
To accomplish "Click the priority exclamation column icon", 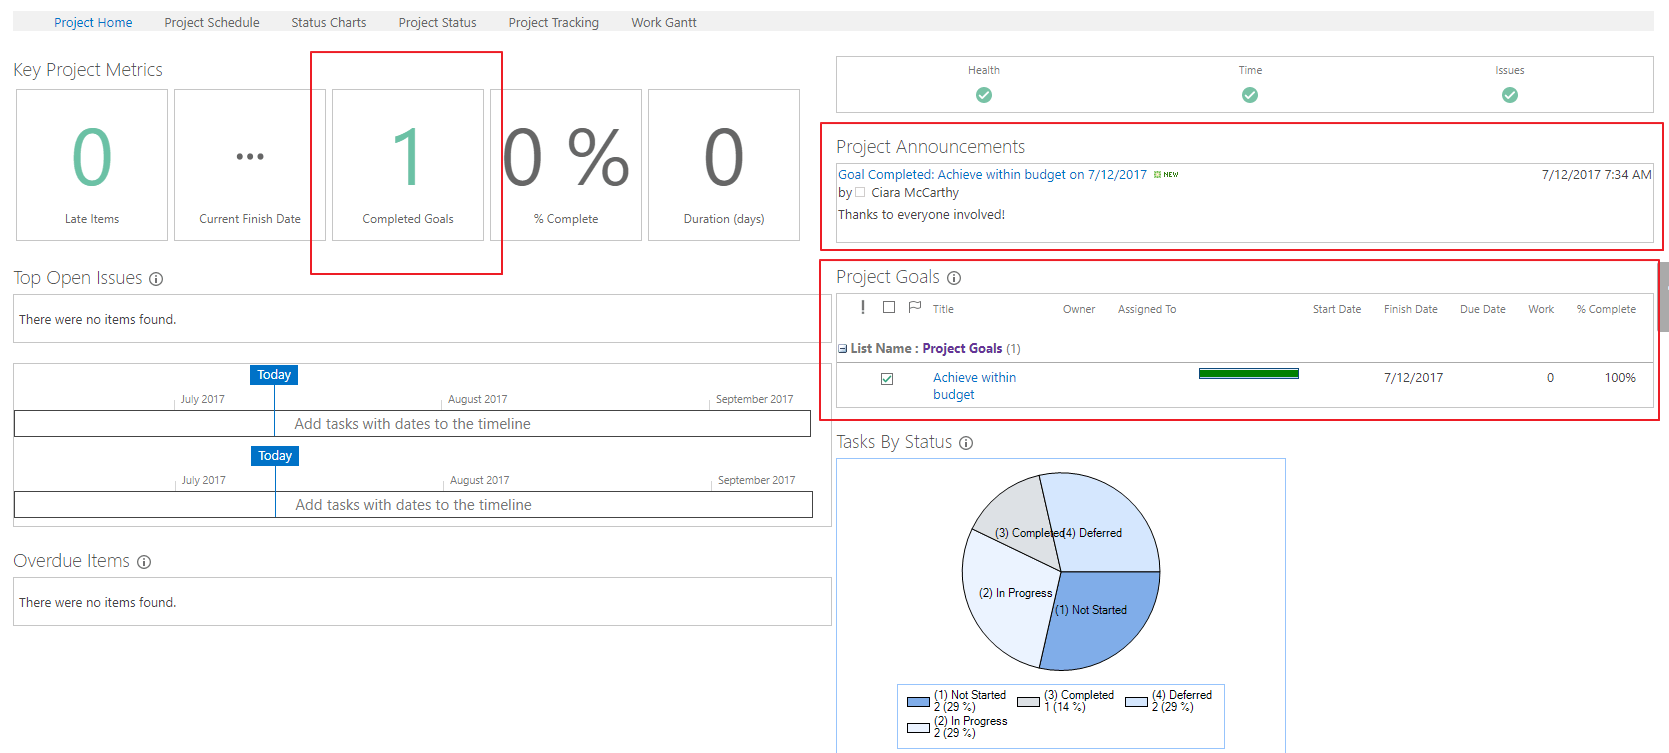I will (863, 307).
